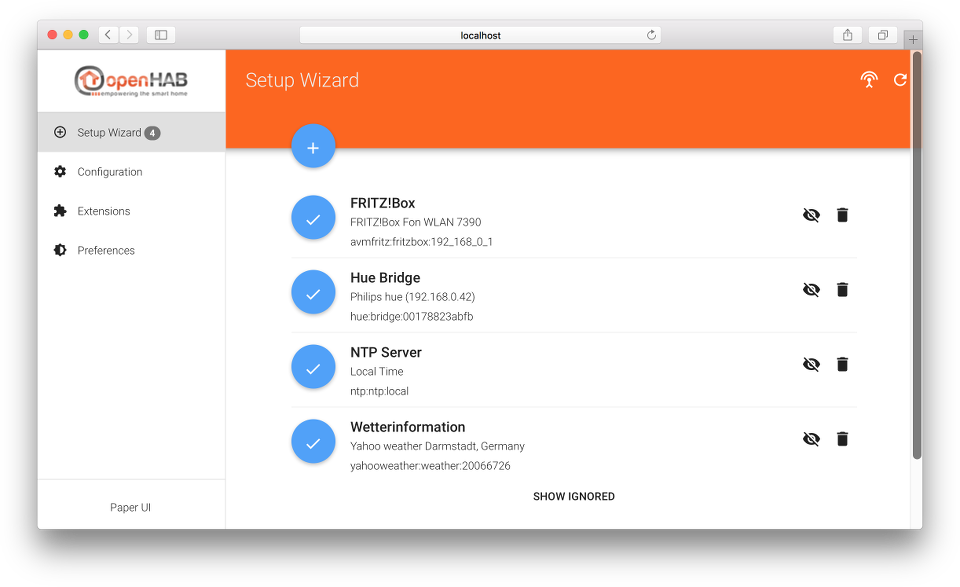Click the Preferences brightness icon
960x587 pixels.
[x=60, y=250]
